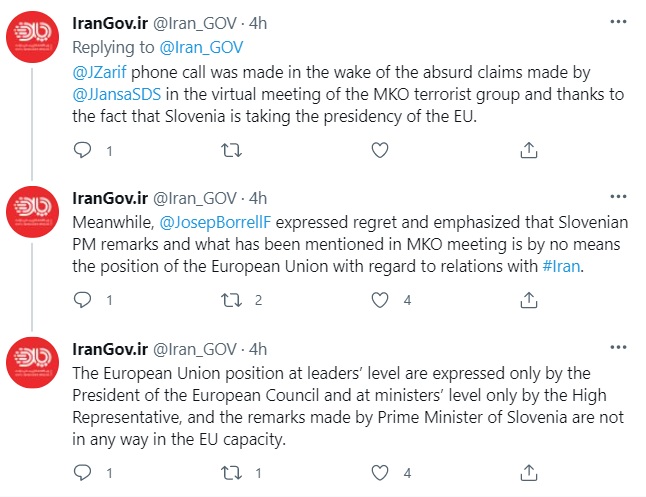
Task: Retweet the first tweet about MKO meeting
Action: tap(230, 151)
